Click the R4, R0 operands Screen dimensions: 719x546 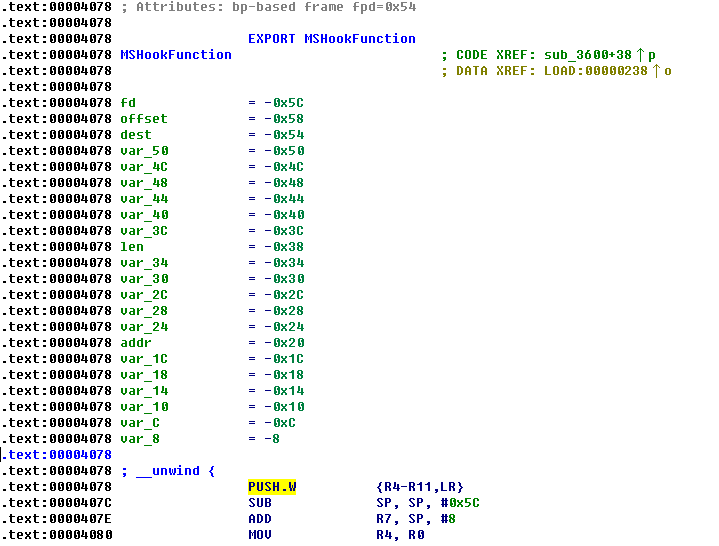click(400, 535)
